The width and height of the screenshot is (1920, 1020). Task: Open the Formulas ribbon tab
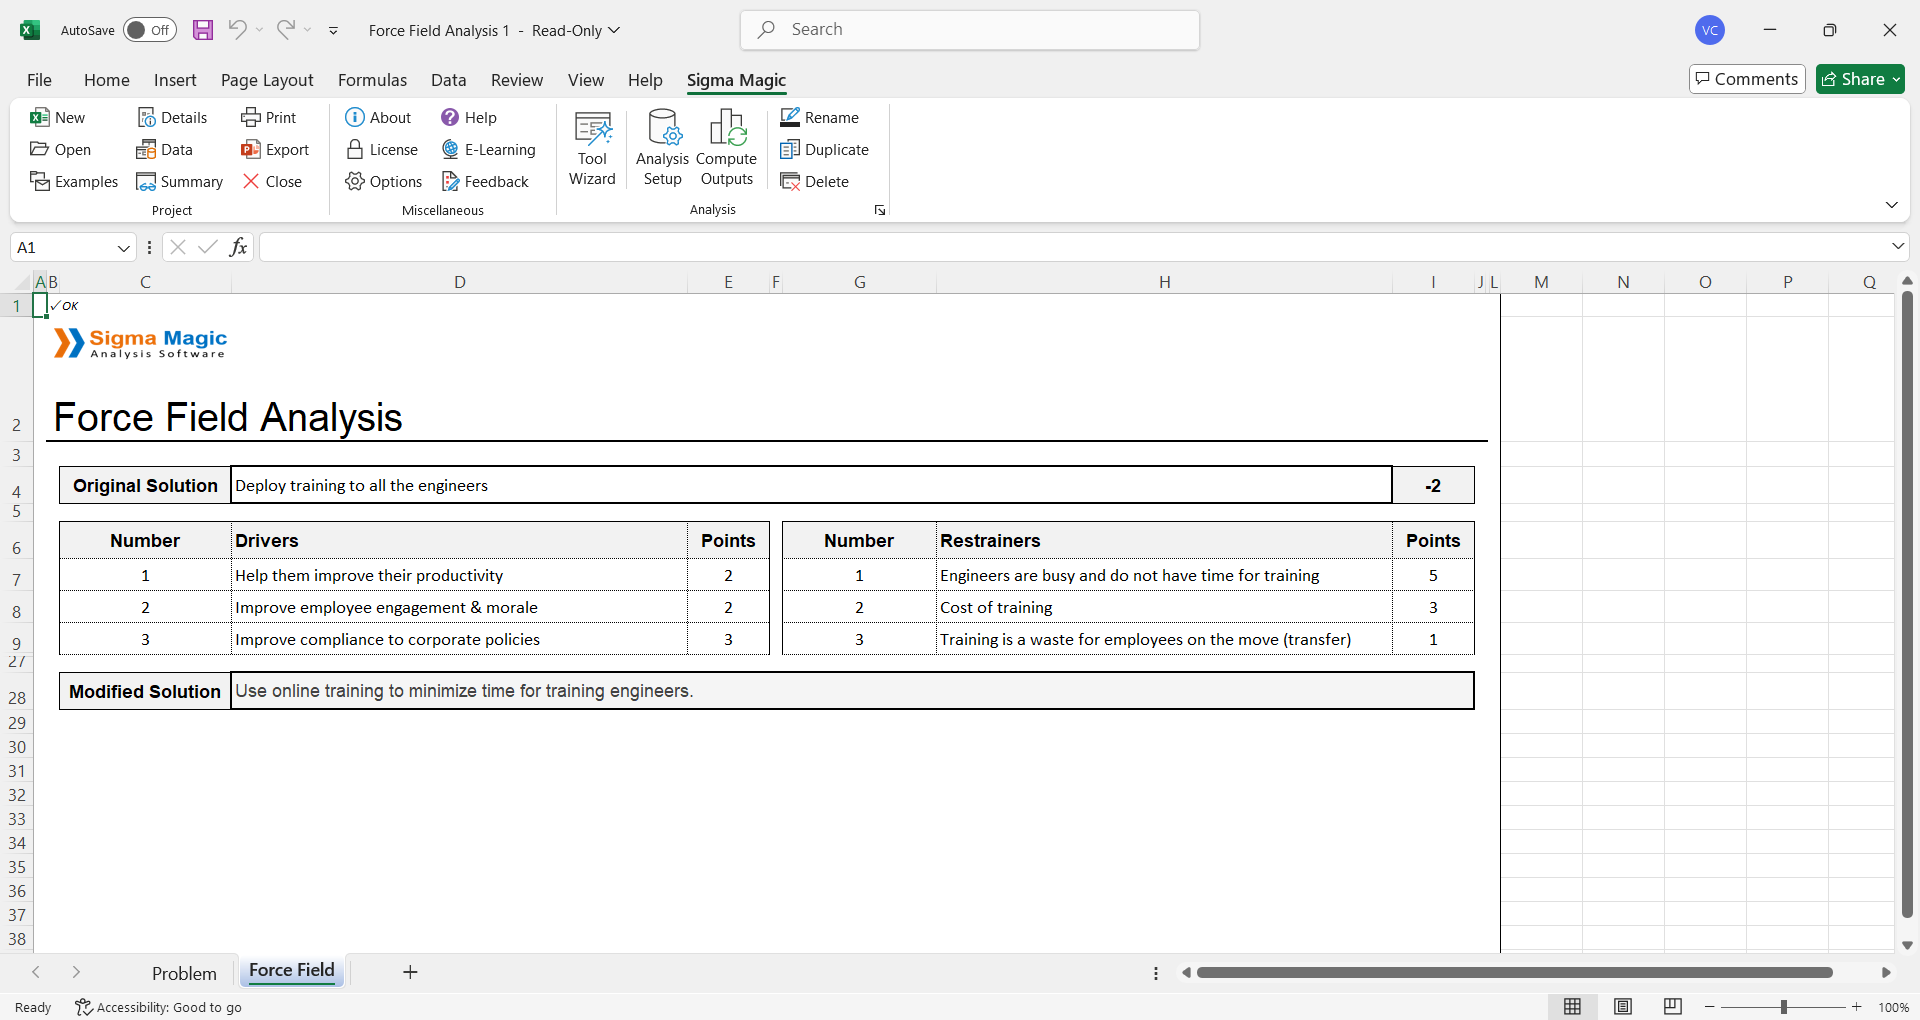[x=372, y=80]
